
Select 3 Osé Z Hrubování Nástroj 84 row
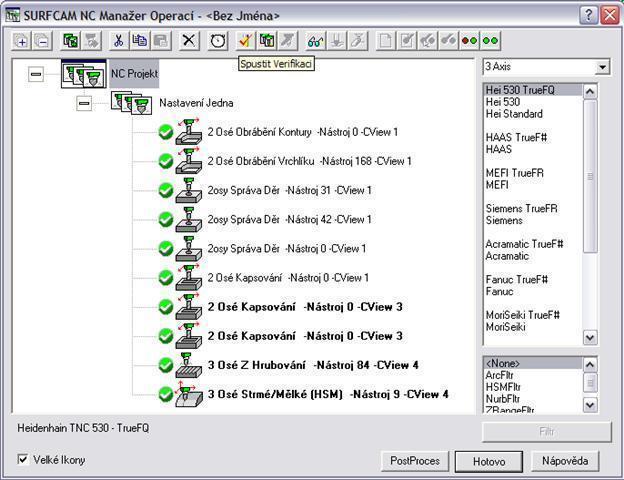click(x=313, y=365)
